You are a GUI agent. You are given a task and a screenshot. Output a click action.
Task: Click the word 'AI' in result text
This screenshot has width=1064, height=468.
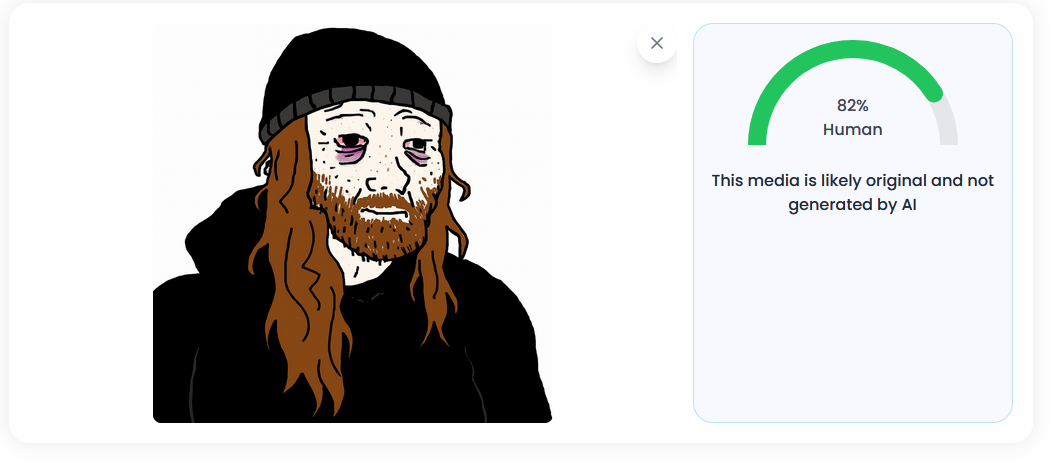(x=910, y=204)
